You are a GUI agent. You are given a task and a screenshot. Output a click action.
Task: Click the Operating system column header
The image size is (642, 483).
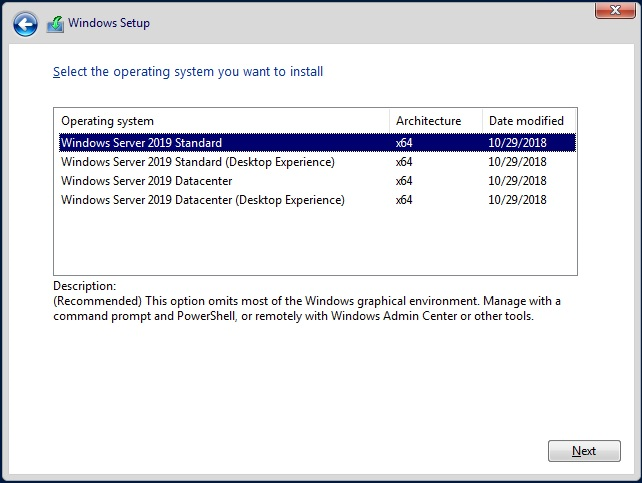[108, 121]
